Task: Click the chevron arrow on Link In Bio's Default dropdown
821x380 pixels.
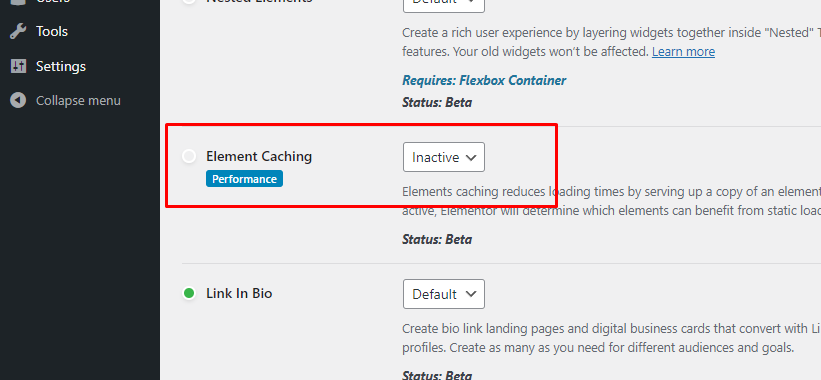Action: tap(471, 294)
